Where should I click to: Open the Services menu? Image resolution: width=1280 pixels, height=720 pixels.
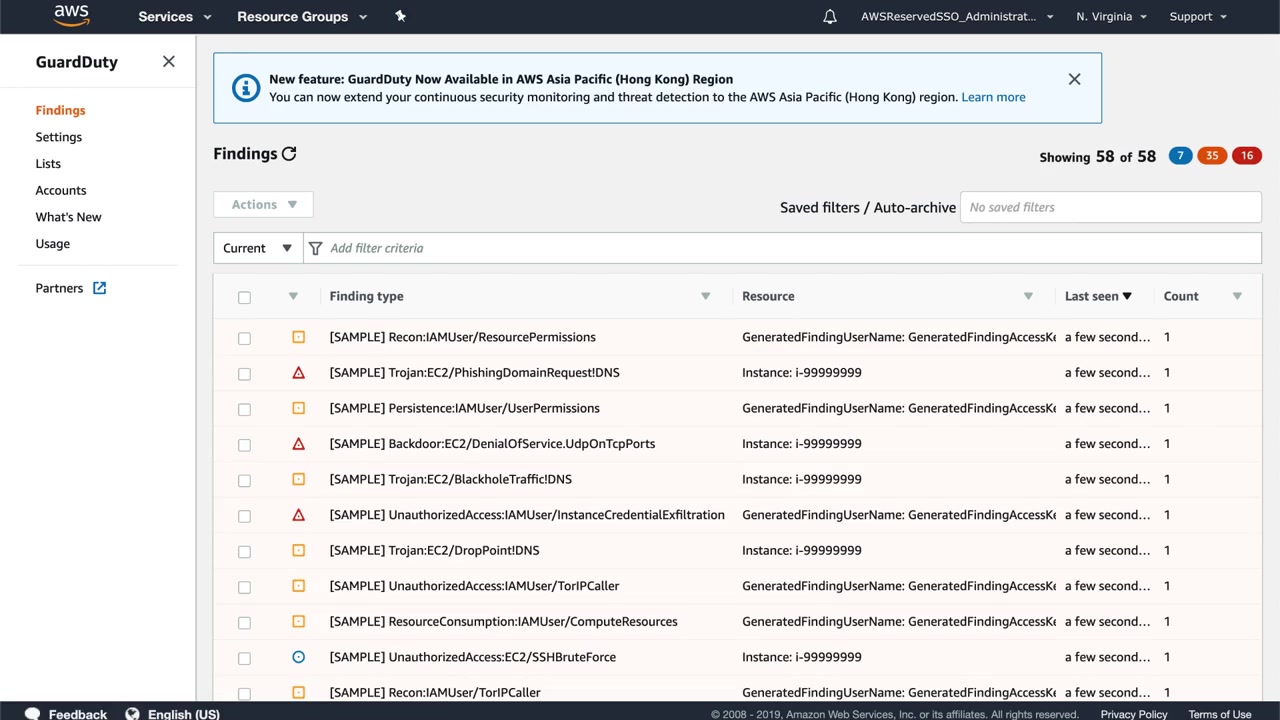tap(174, 17)
